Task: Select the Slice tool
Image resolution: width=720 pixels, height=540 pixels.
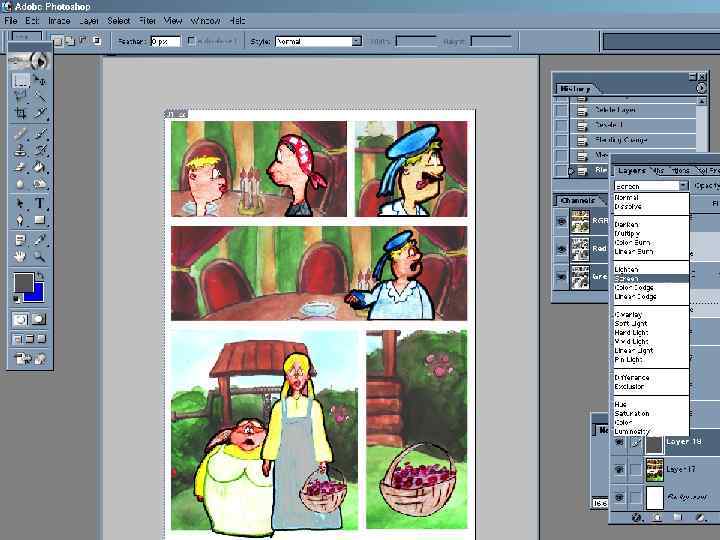Action: point(40,112)
